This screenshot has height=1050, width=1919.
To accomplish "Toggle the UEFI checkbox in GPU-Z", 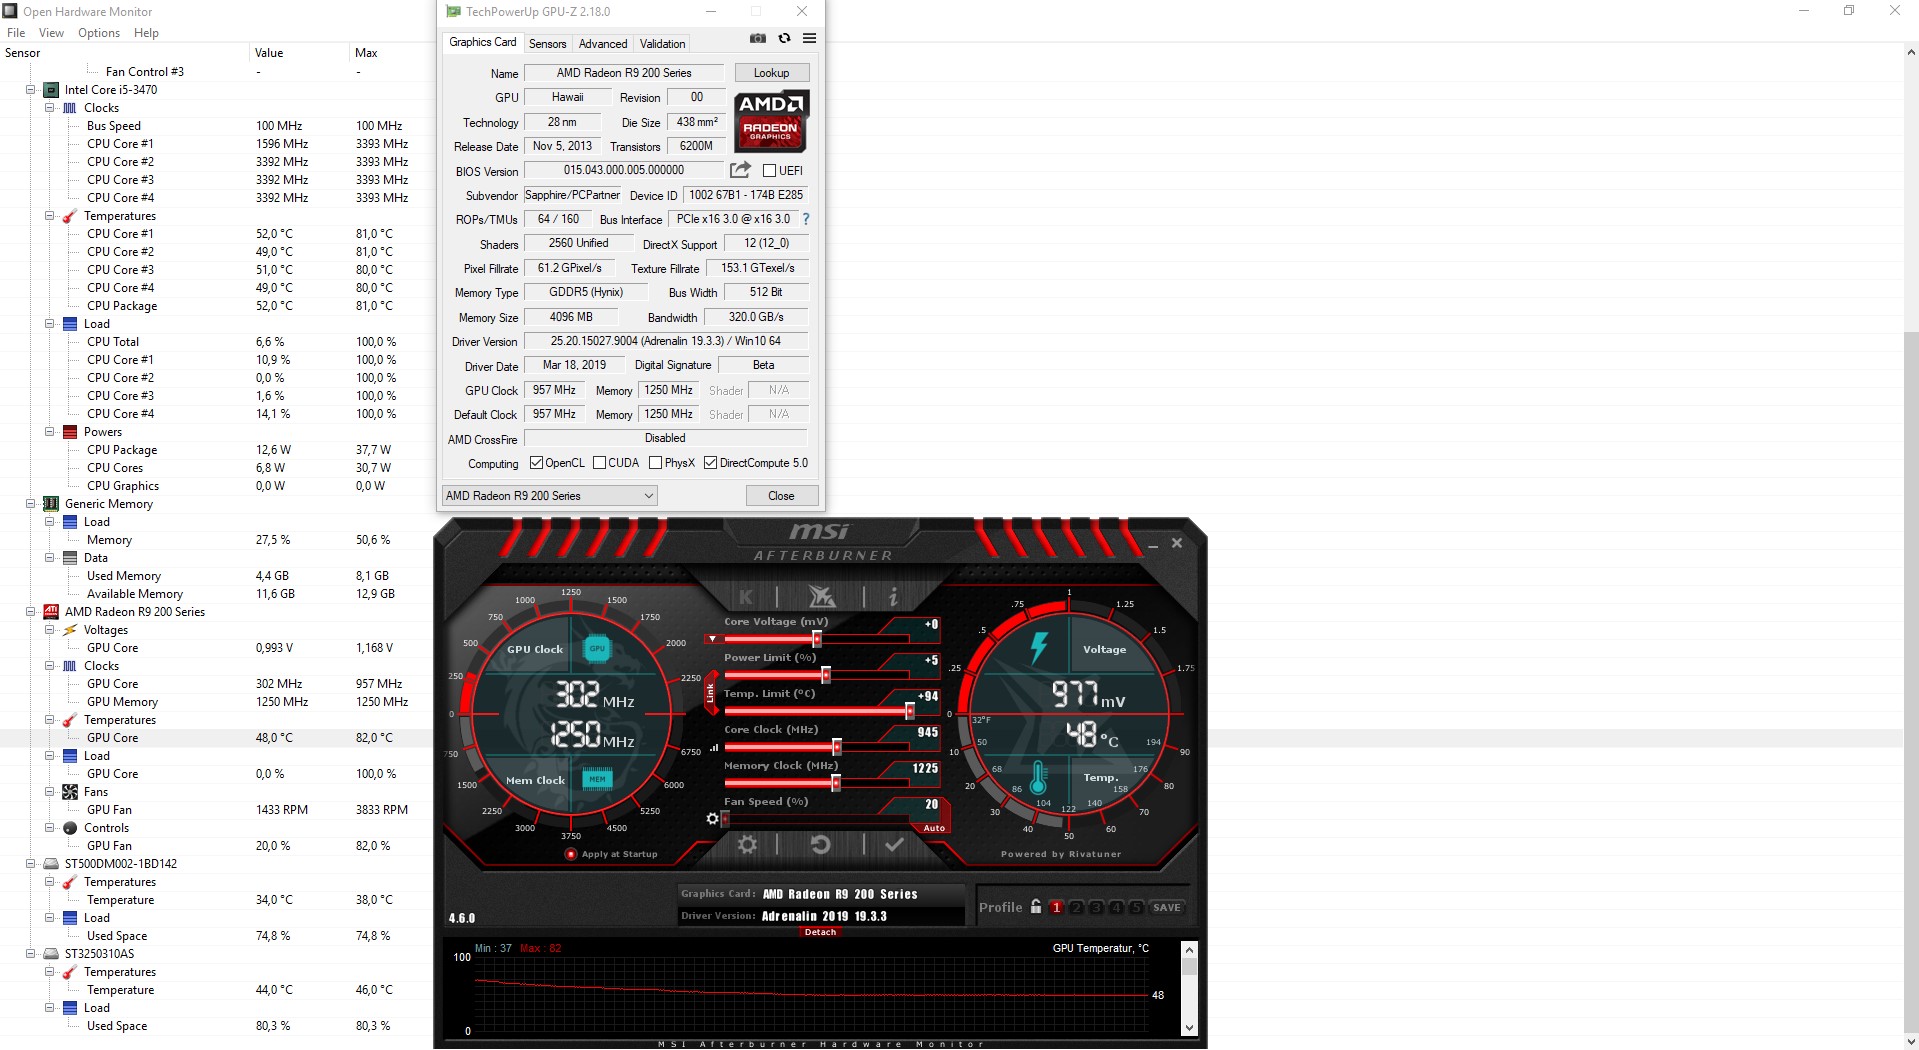I will [x=769, y=171].
